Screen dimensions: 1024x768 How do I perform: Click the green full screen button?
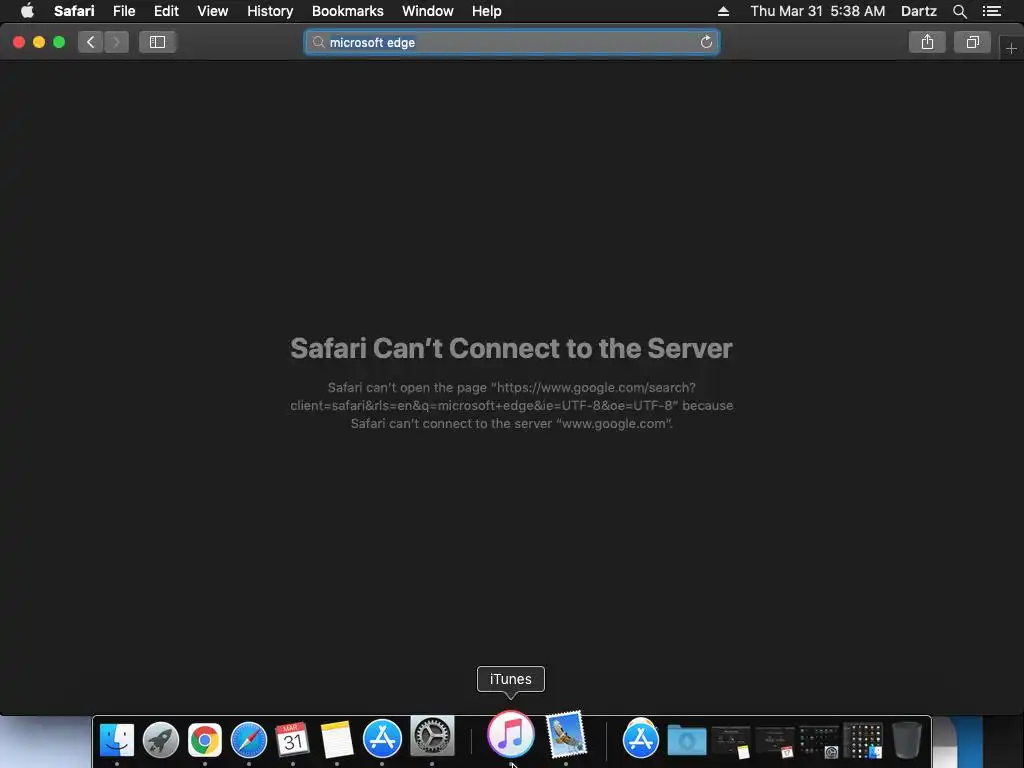click(59, 42)
